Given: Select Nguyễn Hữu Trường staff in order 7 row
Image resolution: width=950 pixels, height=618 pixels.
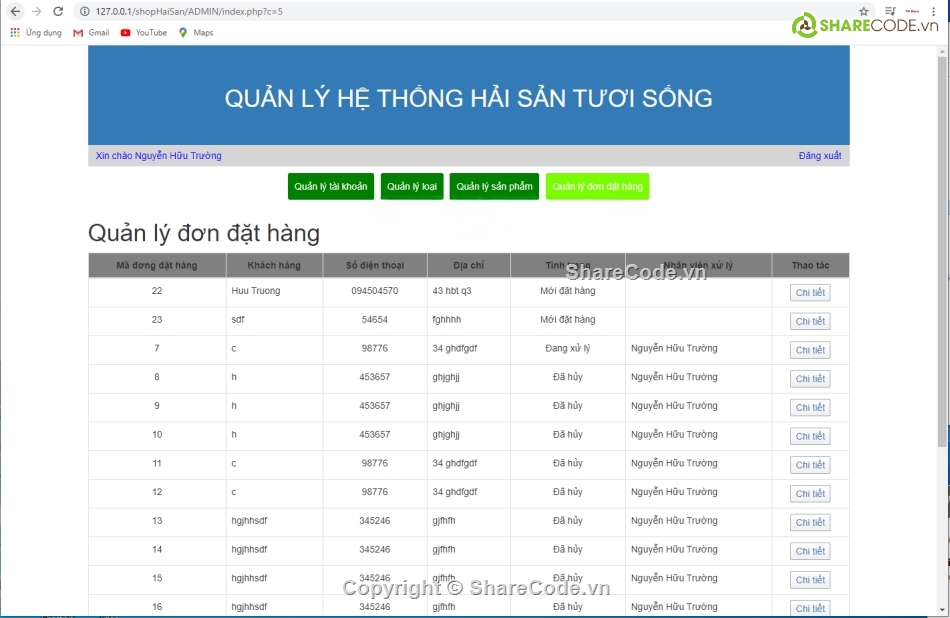Looking at the screenshot, I should point(674,348).
